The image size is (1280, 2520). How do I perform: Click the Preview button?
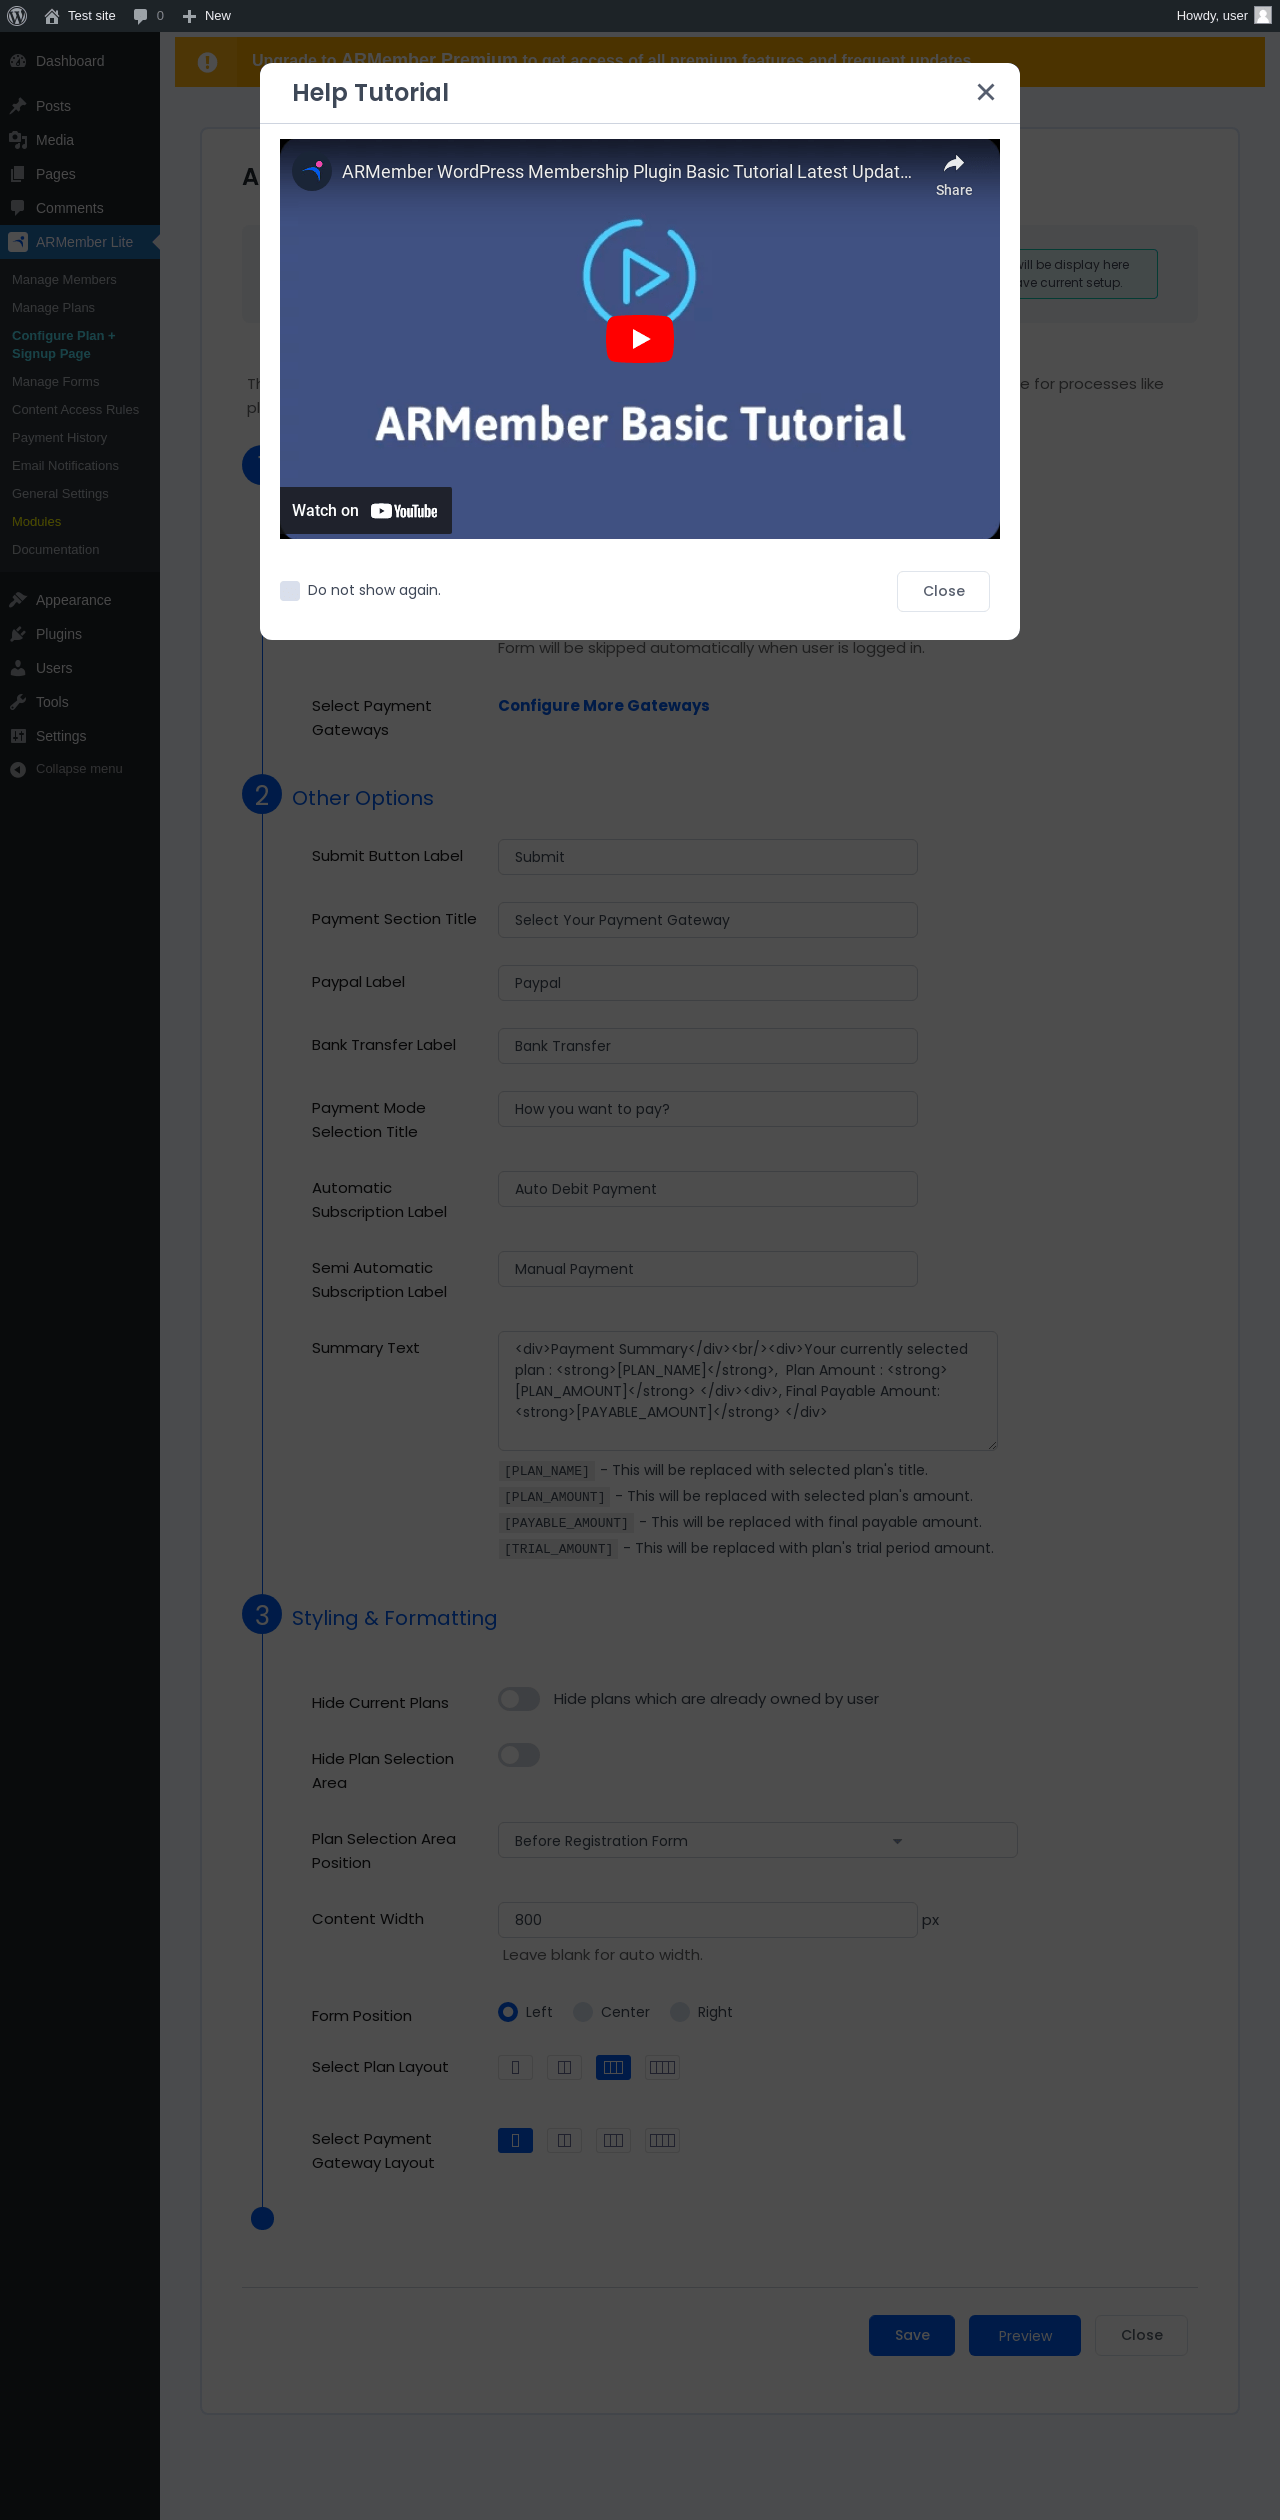[x=1025, y=2335]
